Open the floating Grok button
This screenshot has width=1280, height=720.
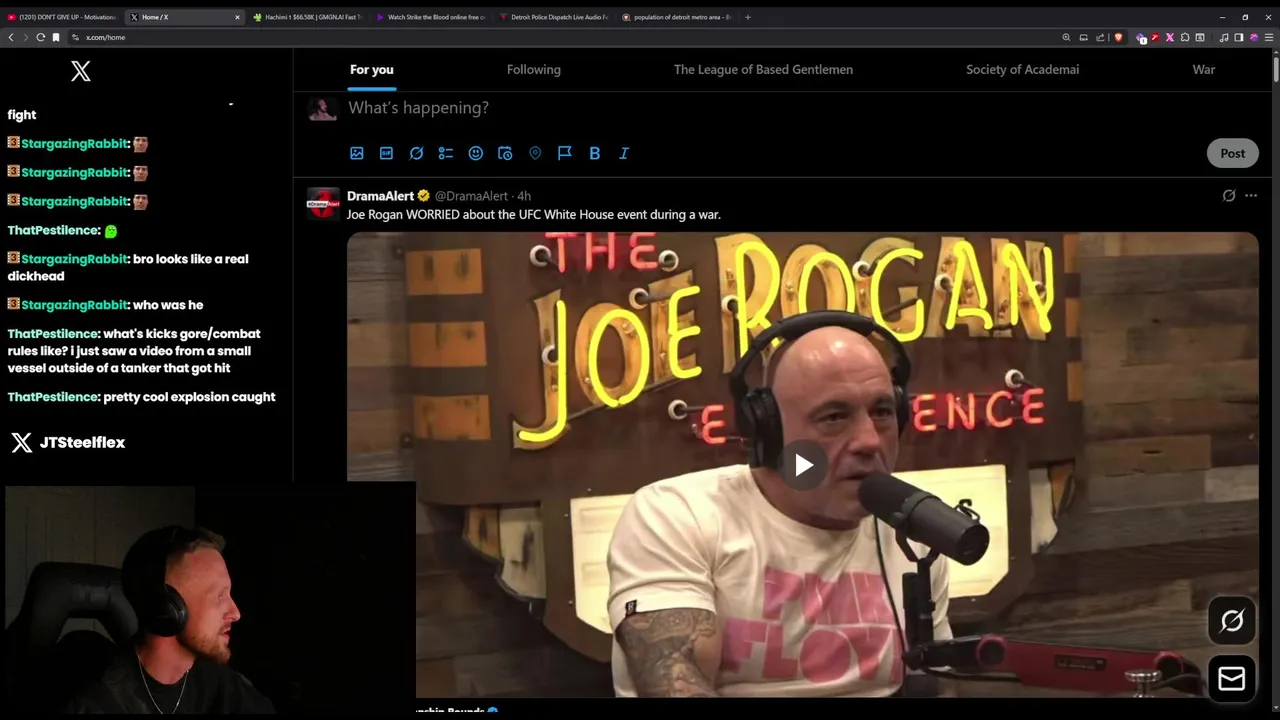(1232, 621)
